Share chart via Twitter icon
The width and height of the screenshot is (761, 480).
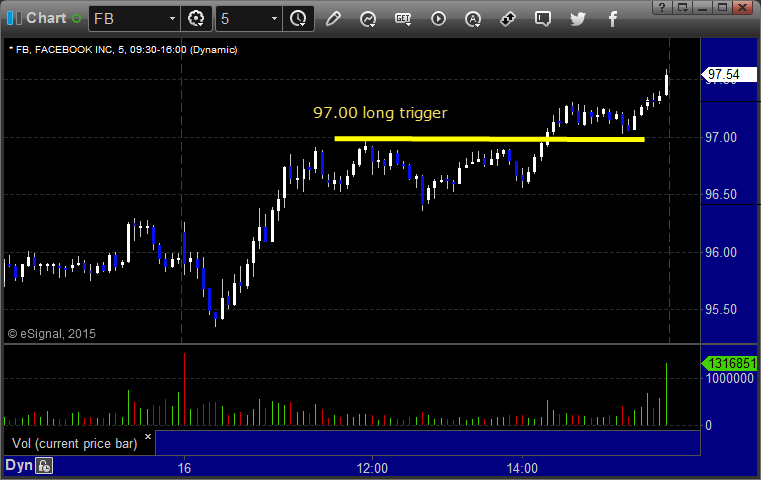point(578,19)
